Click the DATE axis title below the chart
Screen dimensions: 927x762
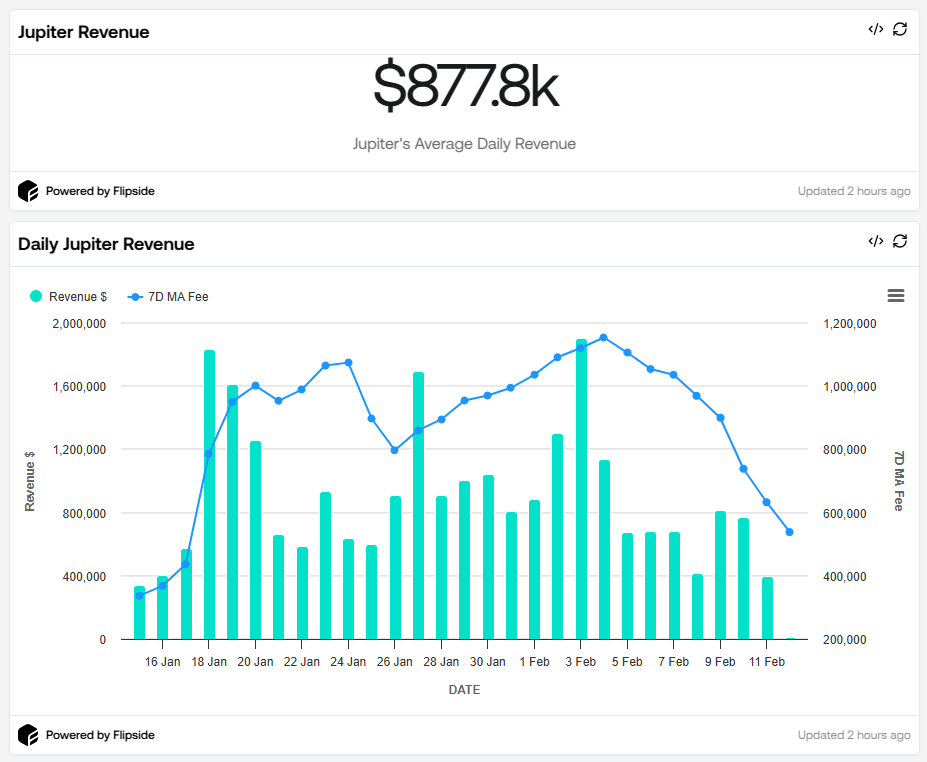464,689
